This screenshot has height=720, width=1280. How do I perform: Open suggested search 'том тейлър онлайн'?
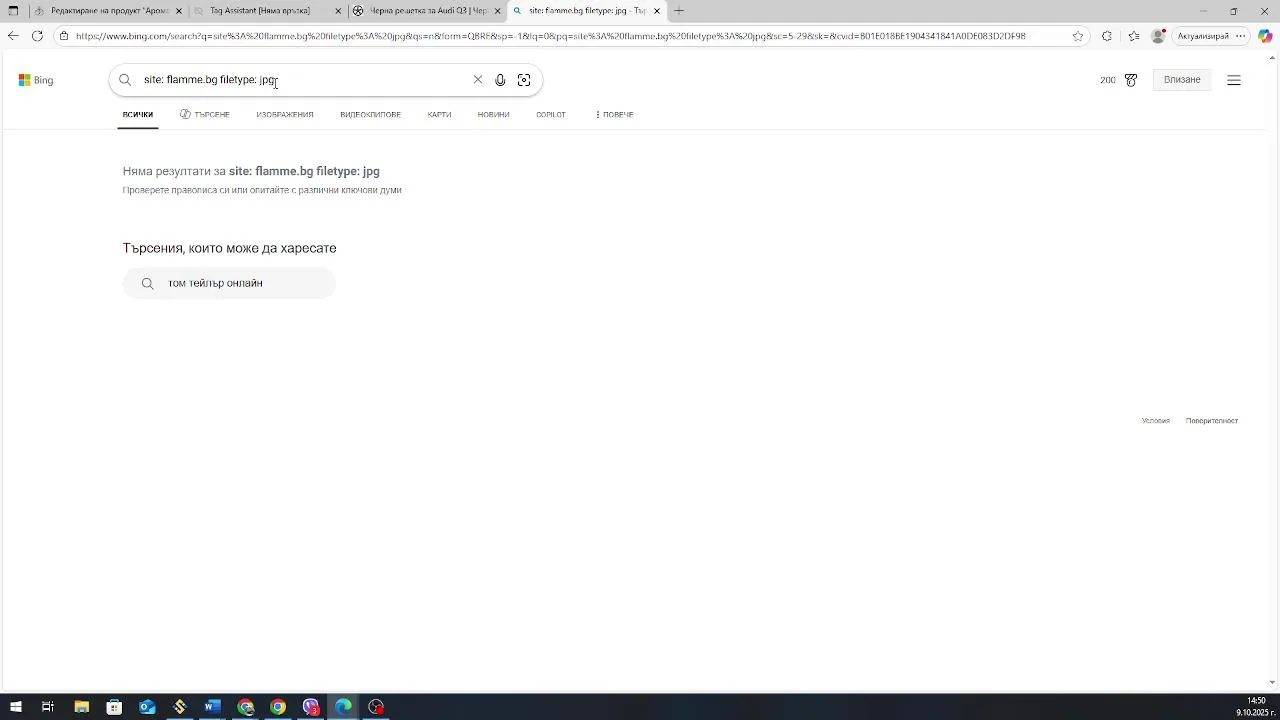click(x=229, y=284)
